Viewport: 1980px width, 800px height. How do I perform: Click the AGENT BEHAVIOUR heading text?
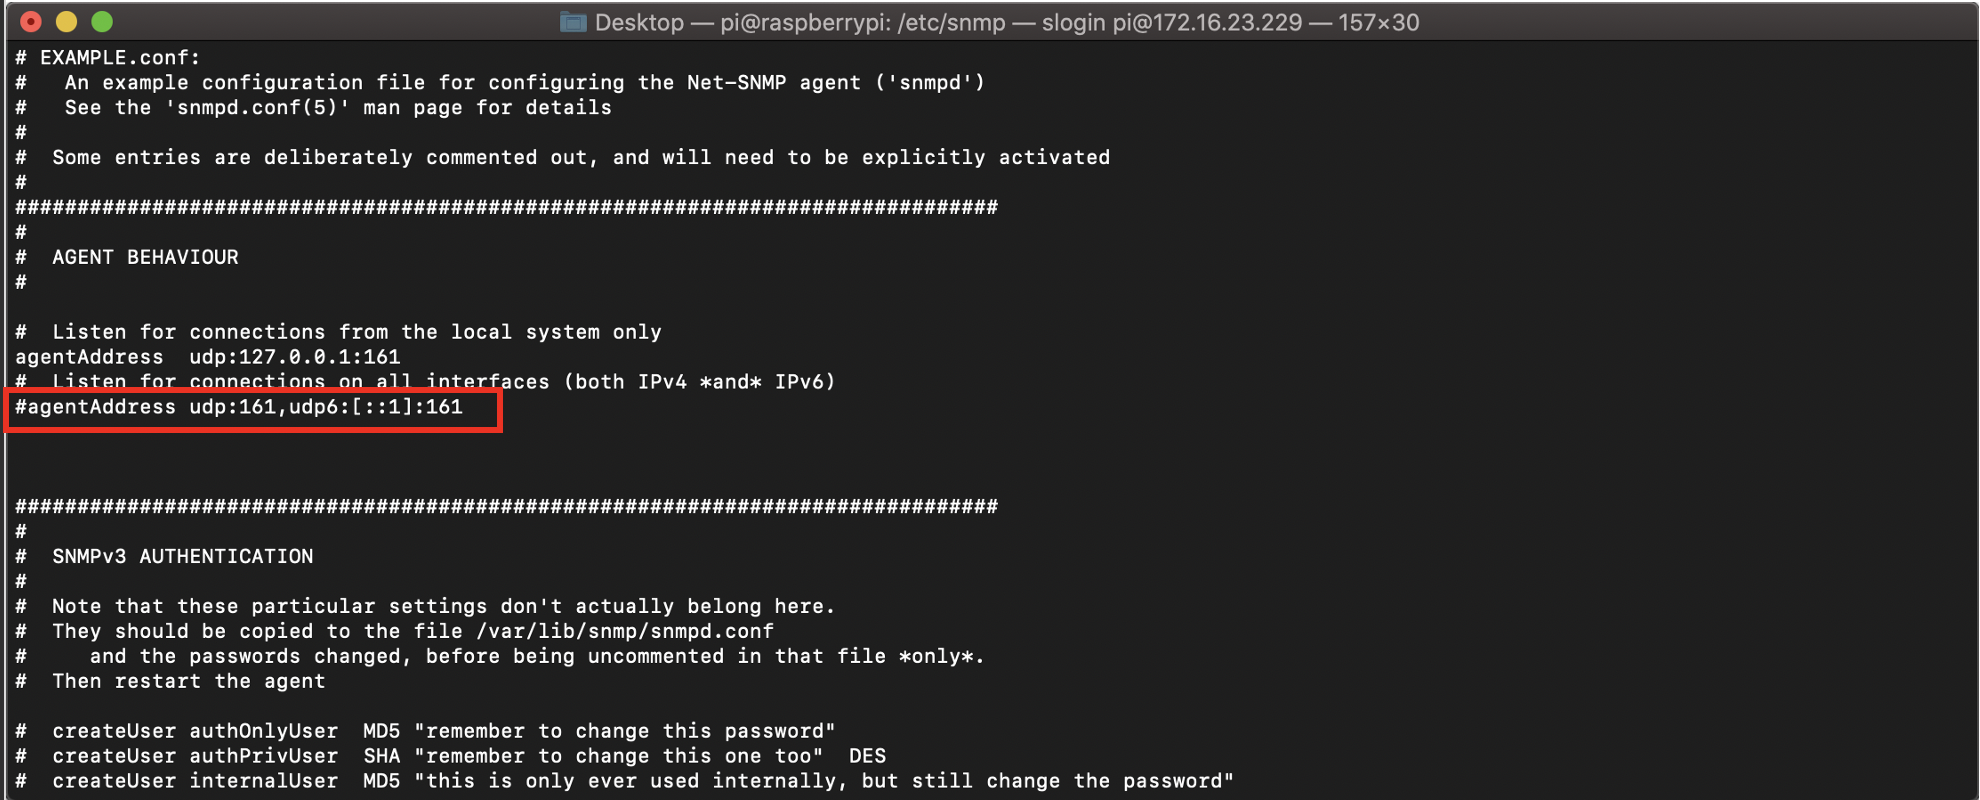click(x=145, y=257)
